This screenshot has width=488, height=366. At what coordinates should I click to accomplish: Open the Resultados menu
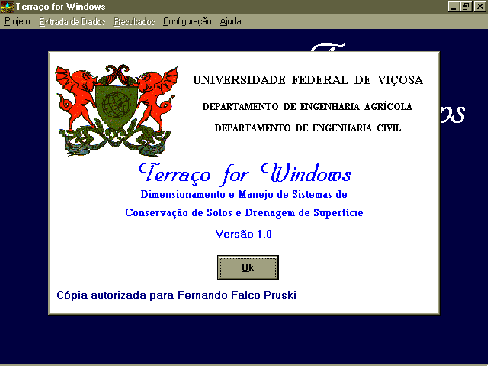(134, 22)
